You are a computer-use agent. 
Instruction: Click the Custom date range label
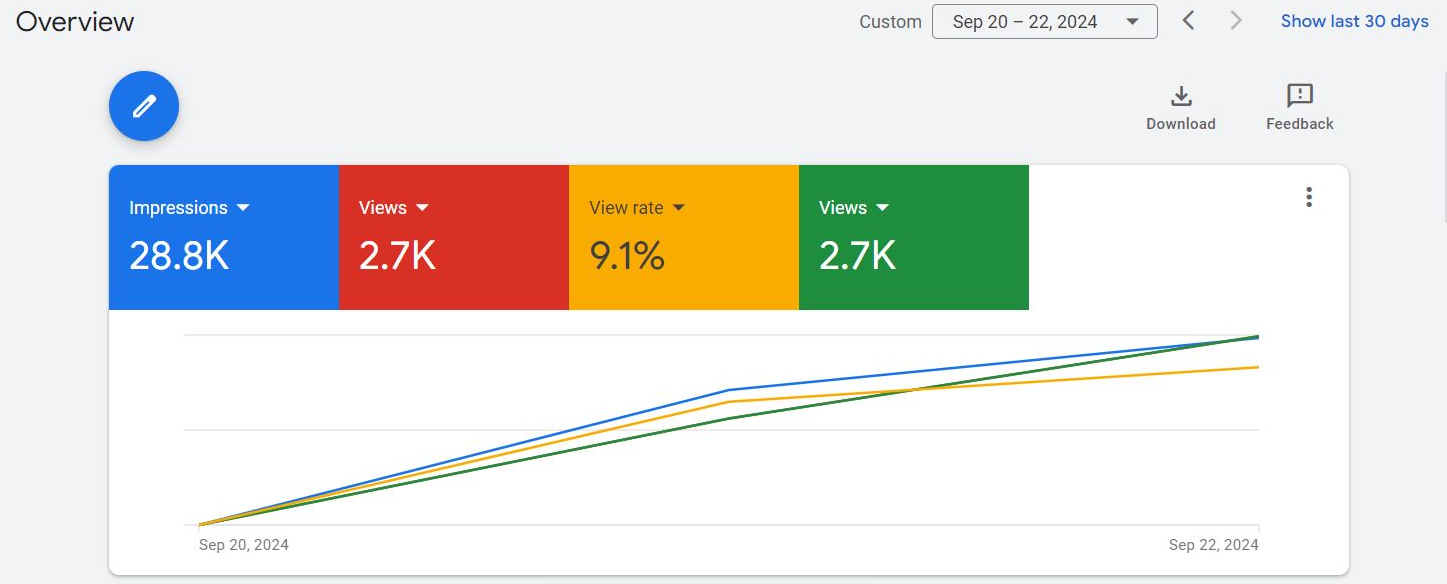point(890,22)
